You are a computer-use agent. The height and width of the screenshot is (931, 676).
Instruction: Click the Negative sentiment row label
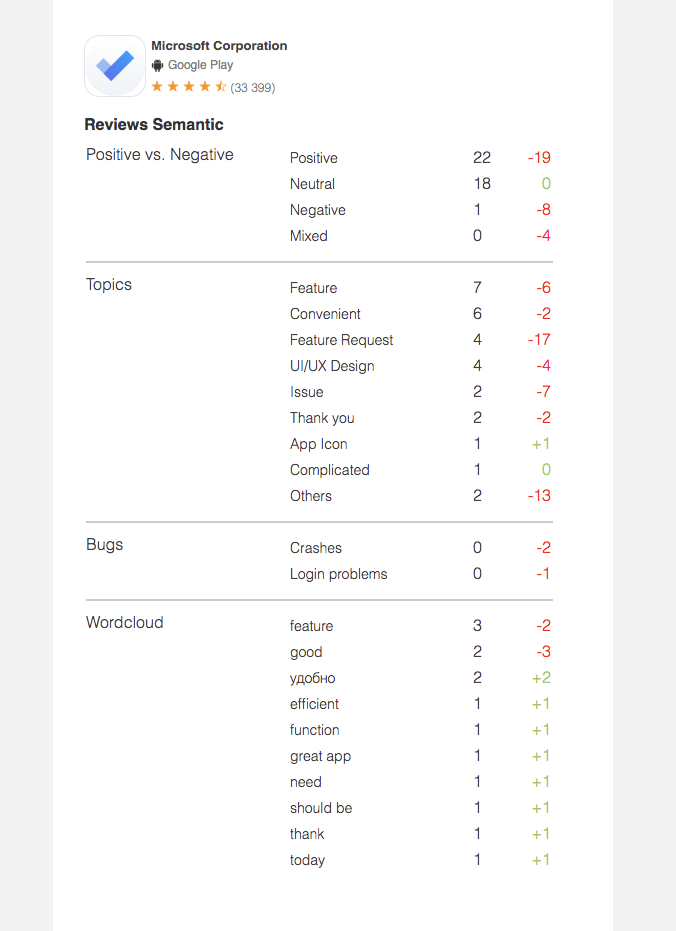pyautogui.click(x=317, y=210)
